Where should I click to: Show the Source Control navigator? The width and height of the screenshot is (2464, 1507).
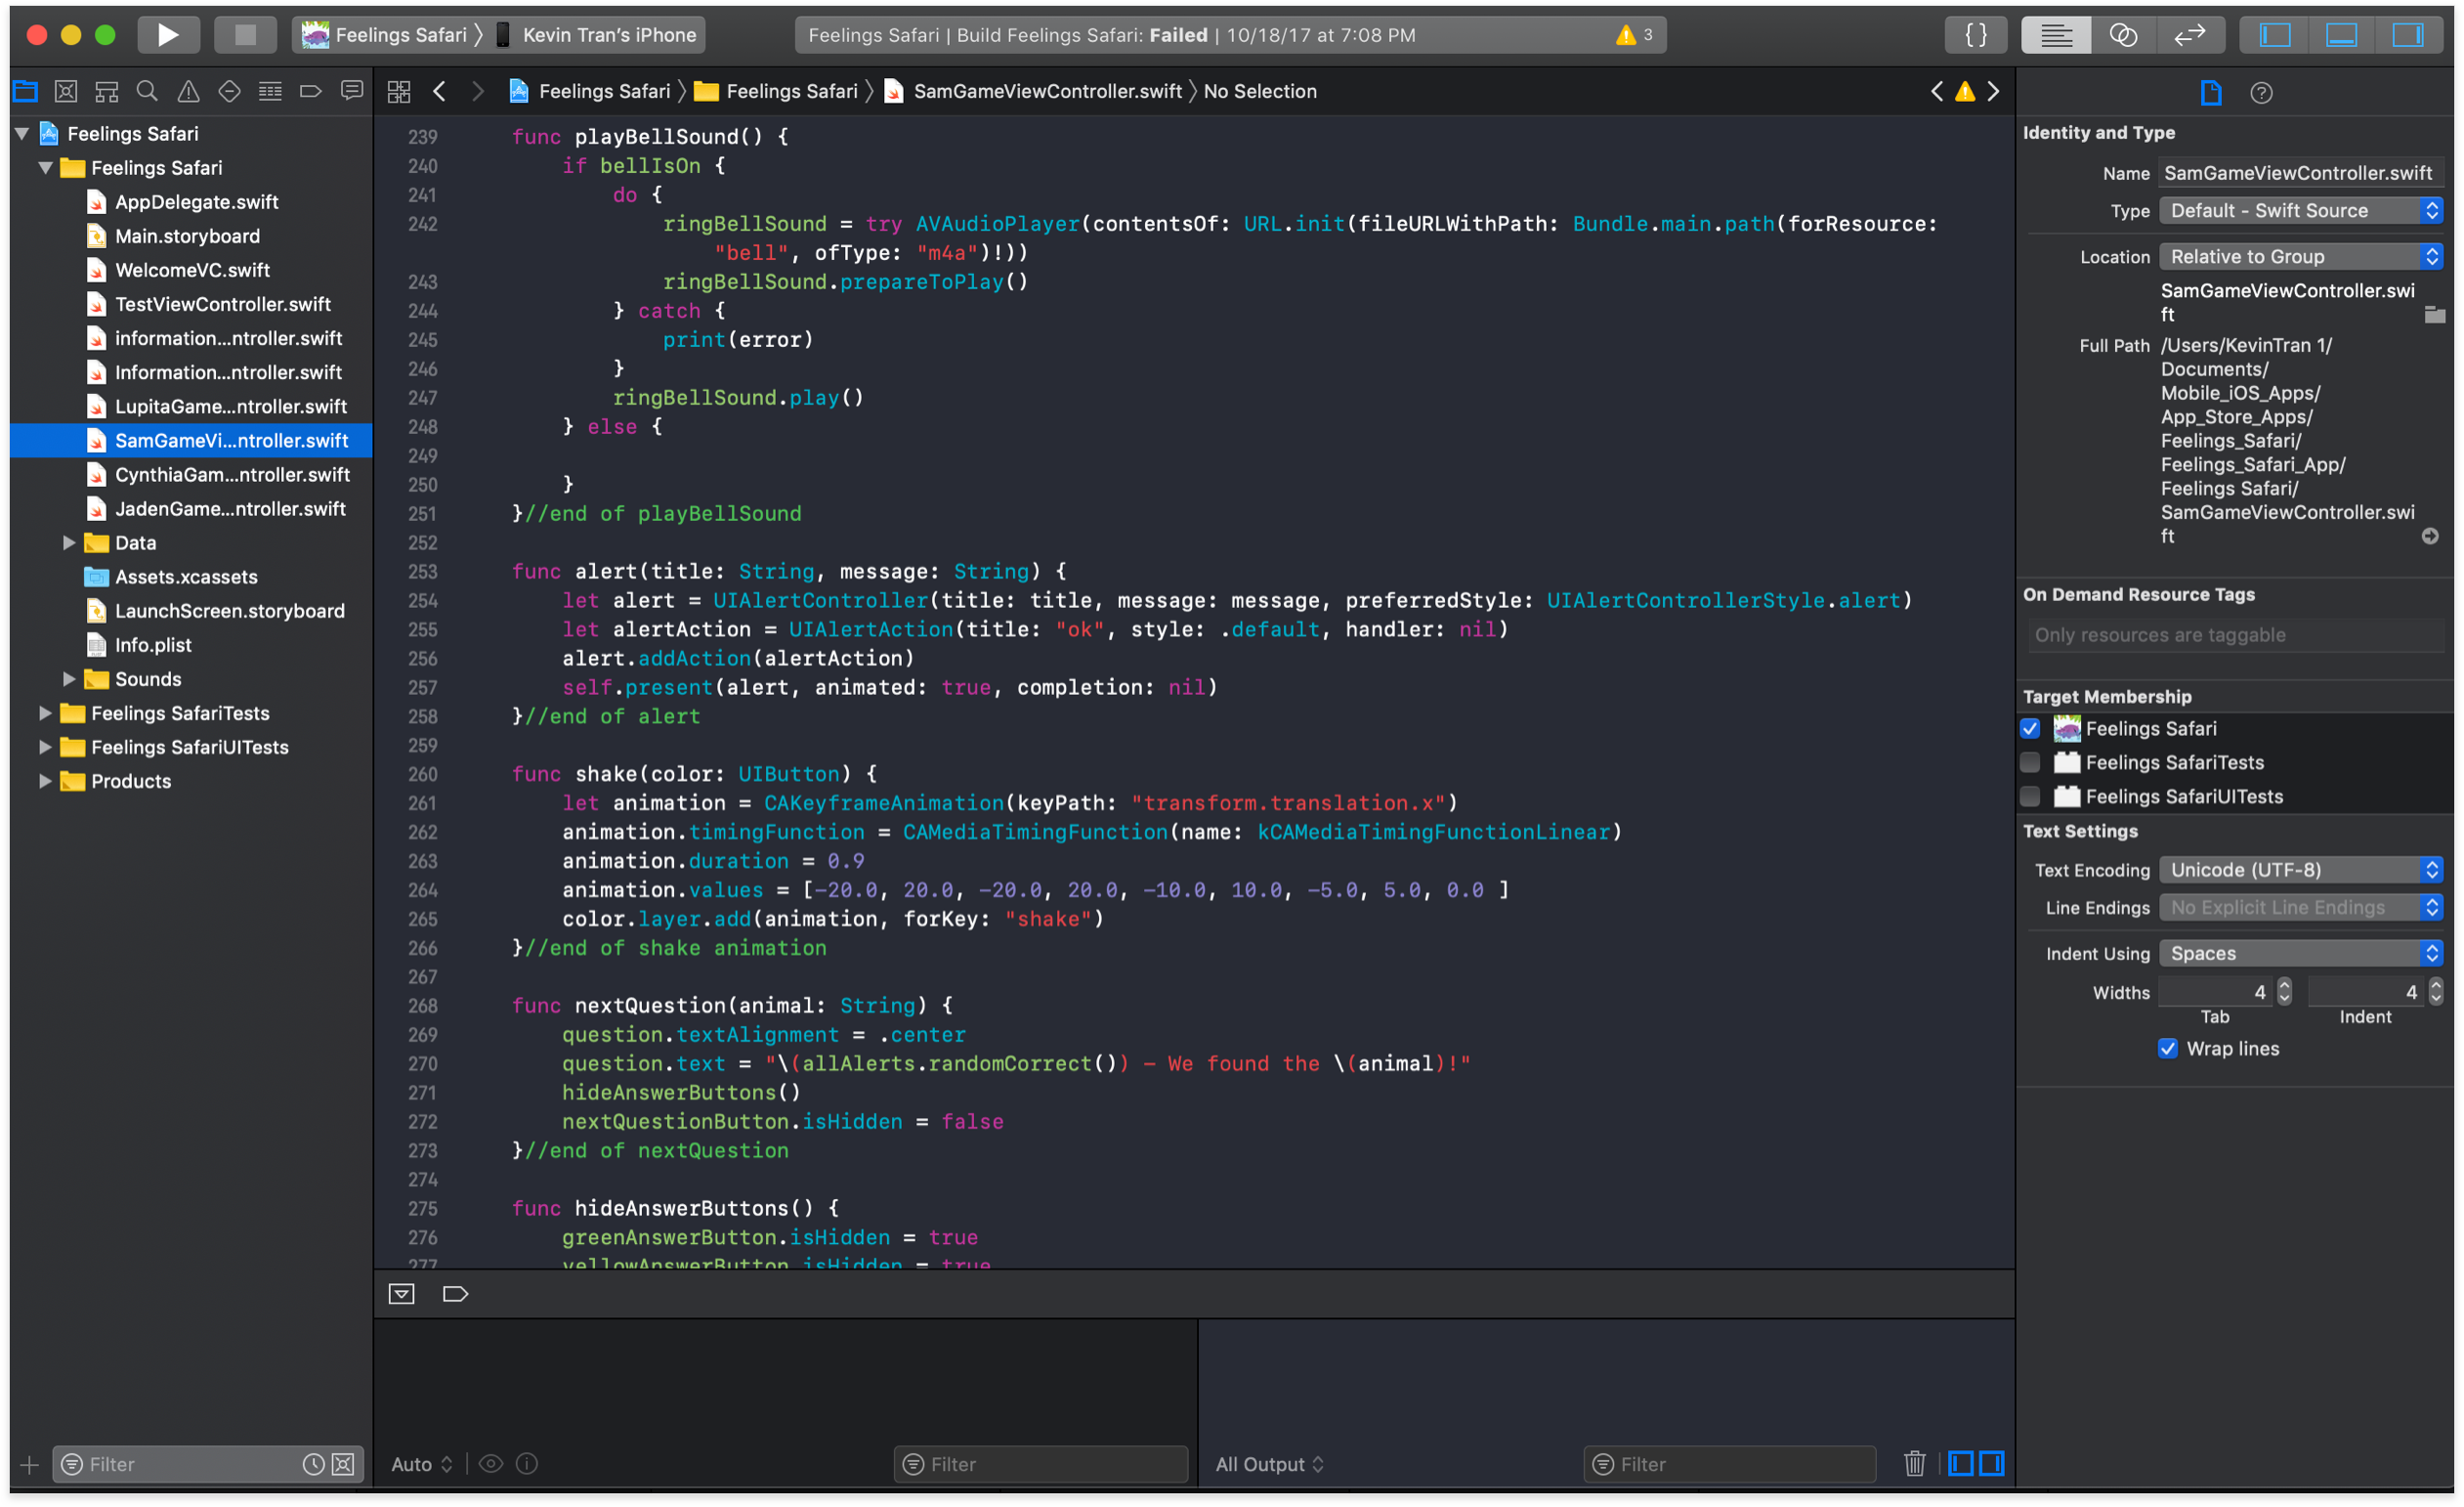66,92
